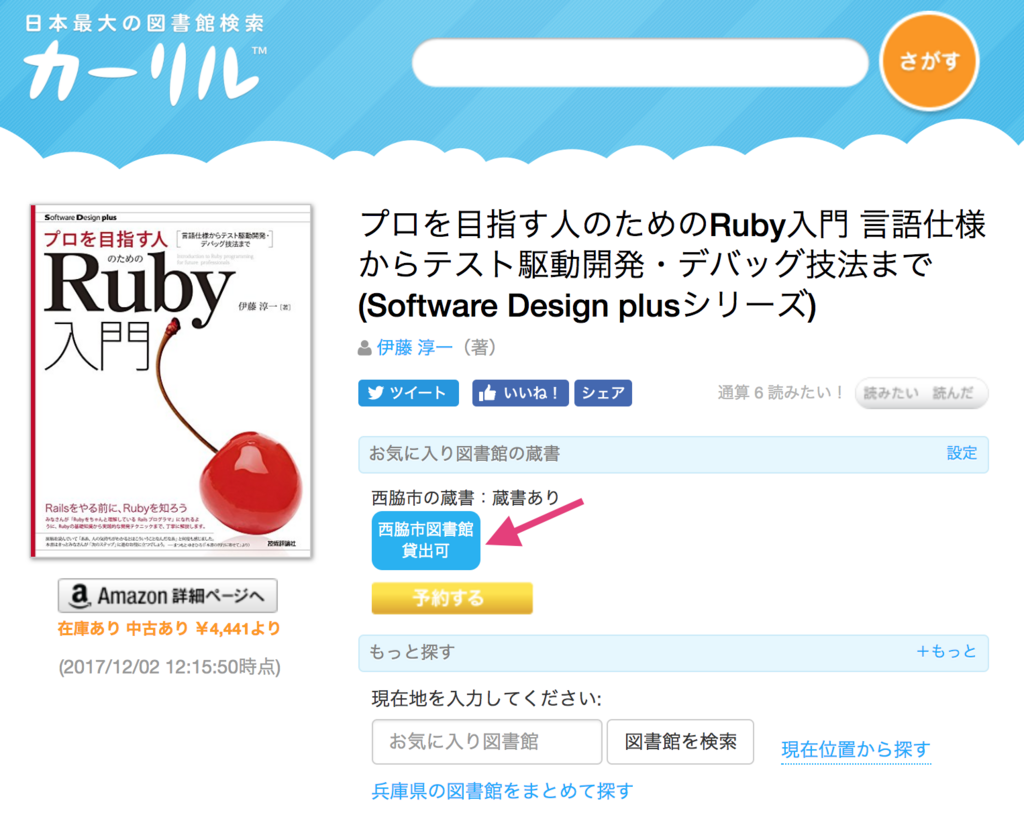Expand the ＋もっと section

pos(946,651)
